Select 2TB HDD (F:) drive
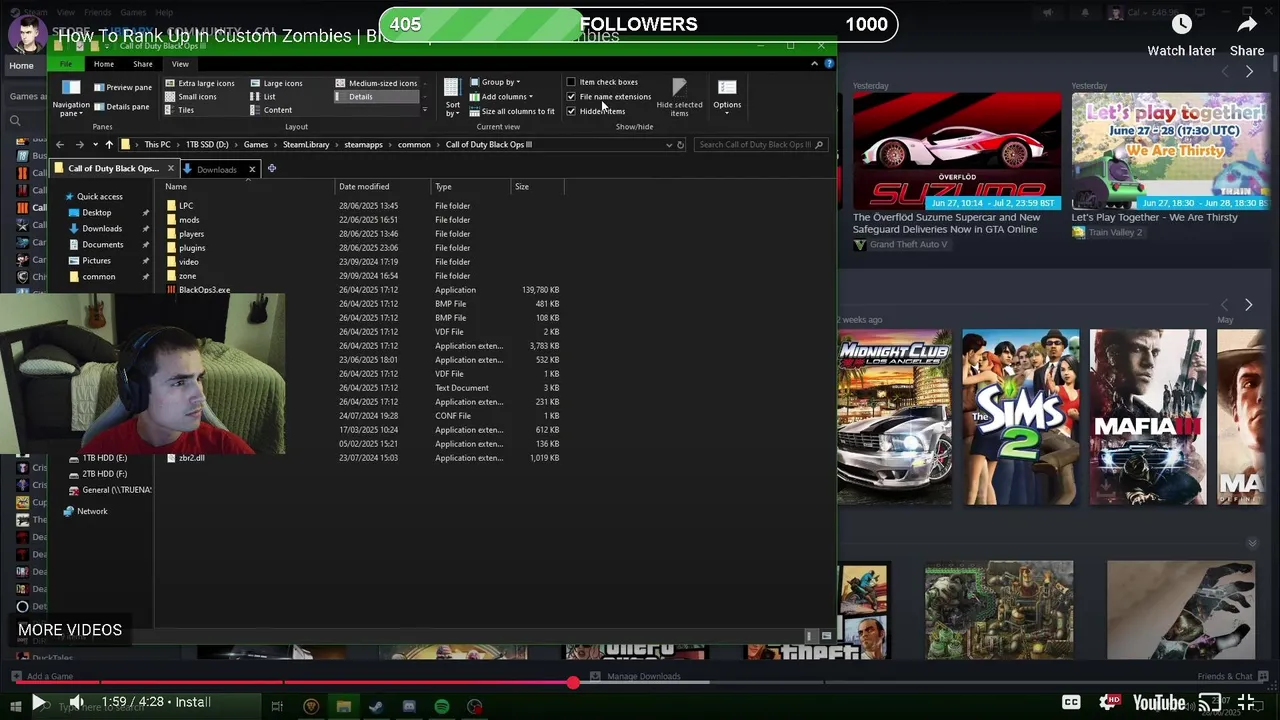Screen dimensions: 1280x720 (x=104, y=474)
